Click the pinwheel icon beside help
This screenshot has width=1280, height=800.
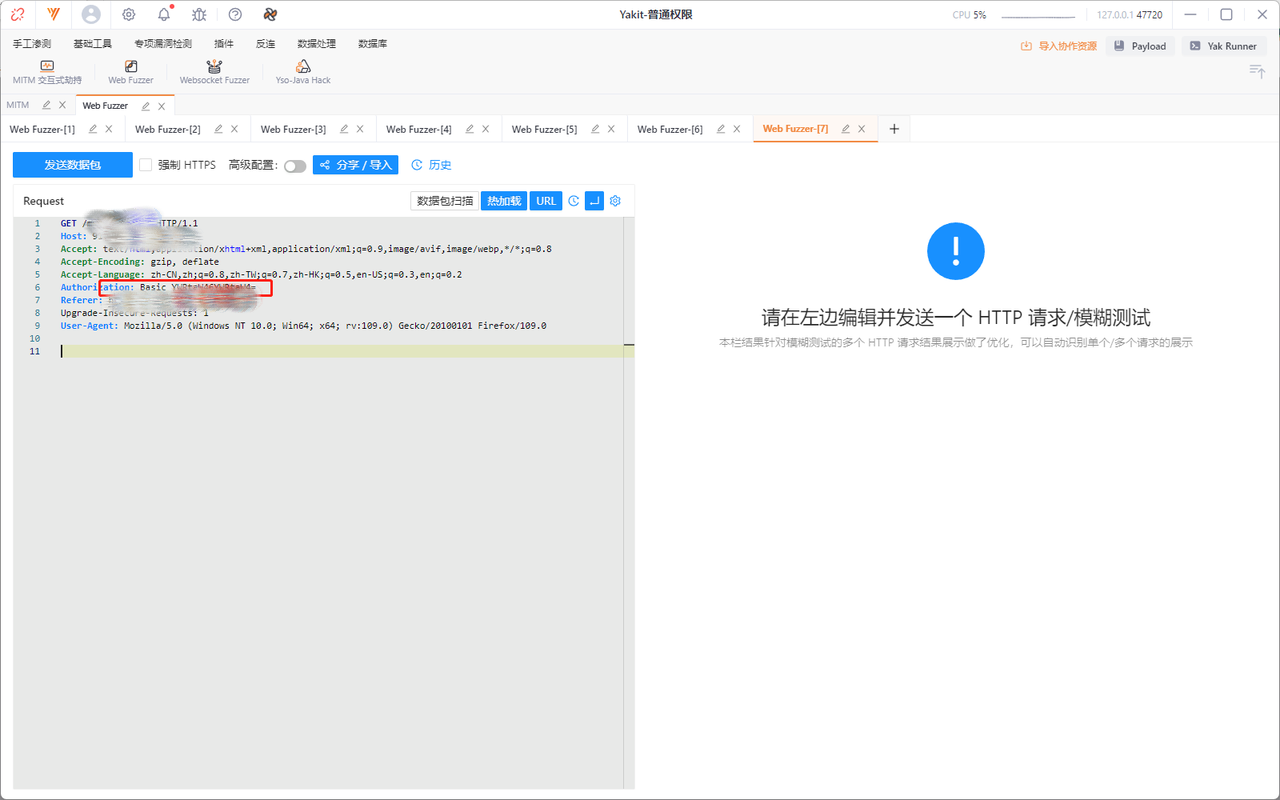[x=270, y=15]
